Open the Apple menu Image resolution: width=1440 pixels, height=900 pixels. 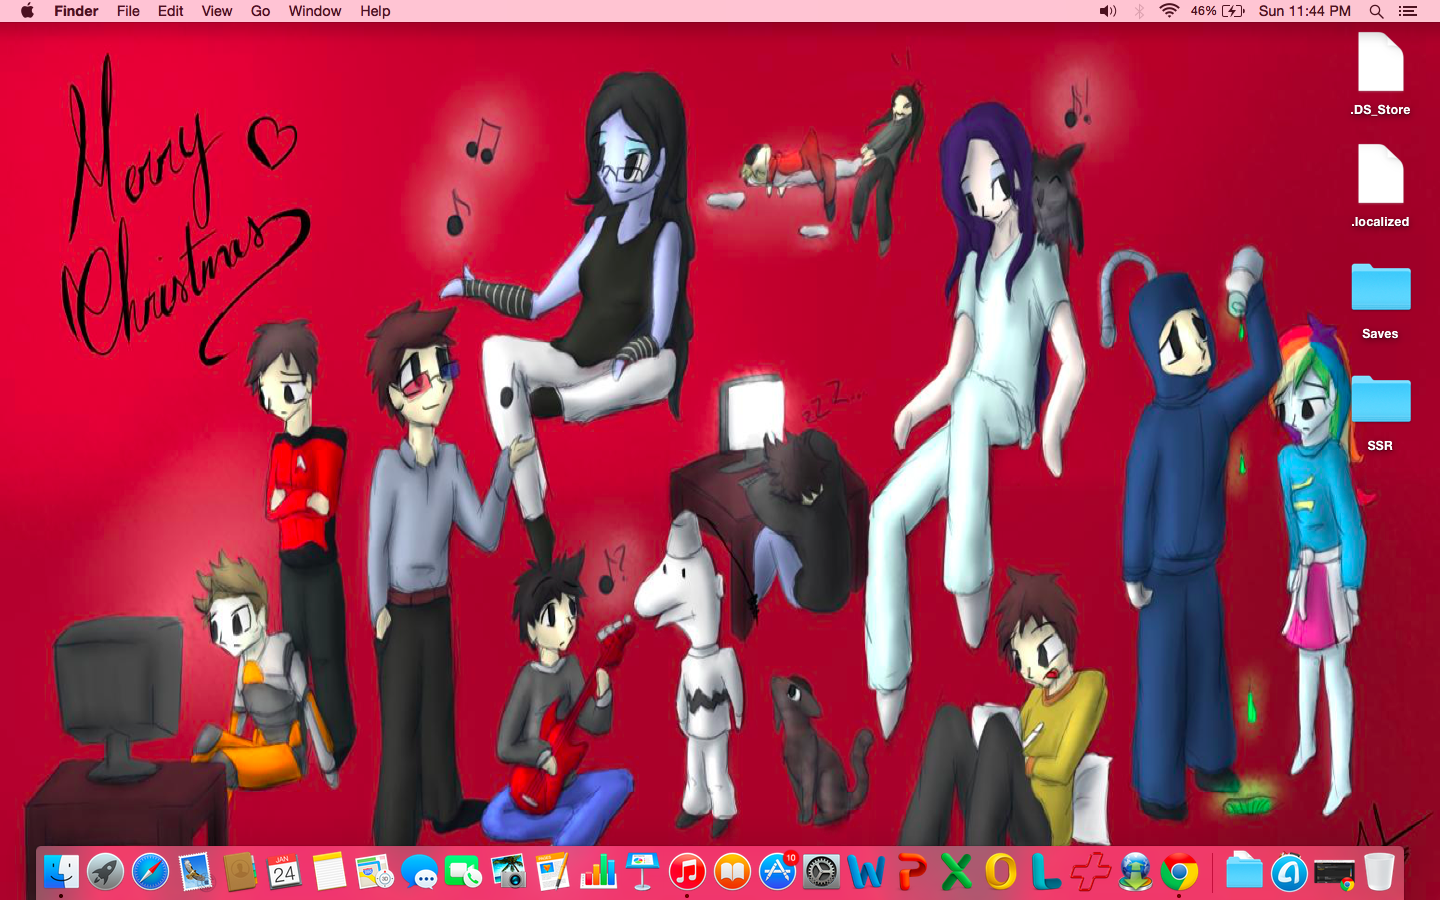click(27, 11)
